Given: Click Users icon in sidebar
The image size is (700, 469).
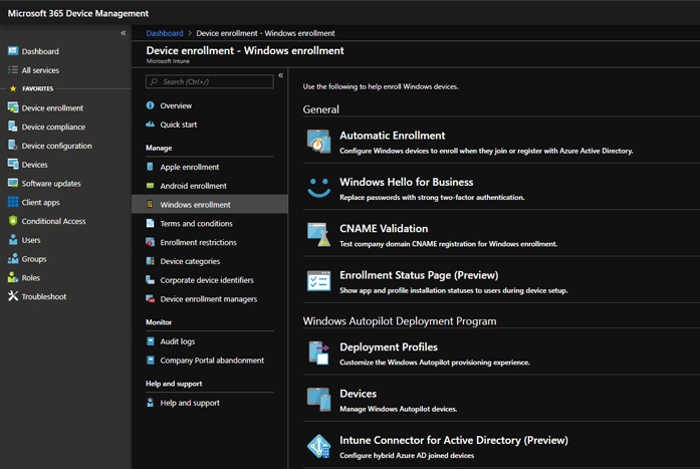Looking at the screenshot, I should (x=13, y=240).
